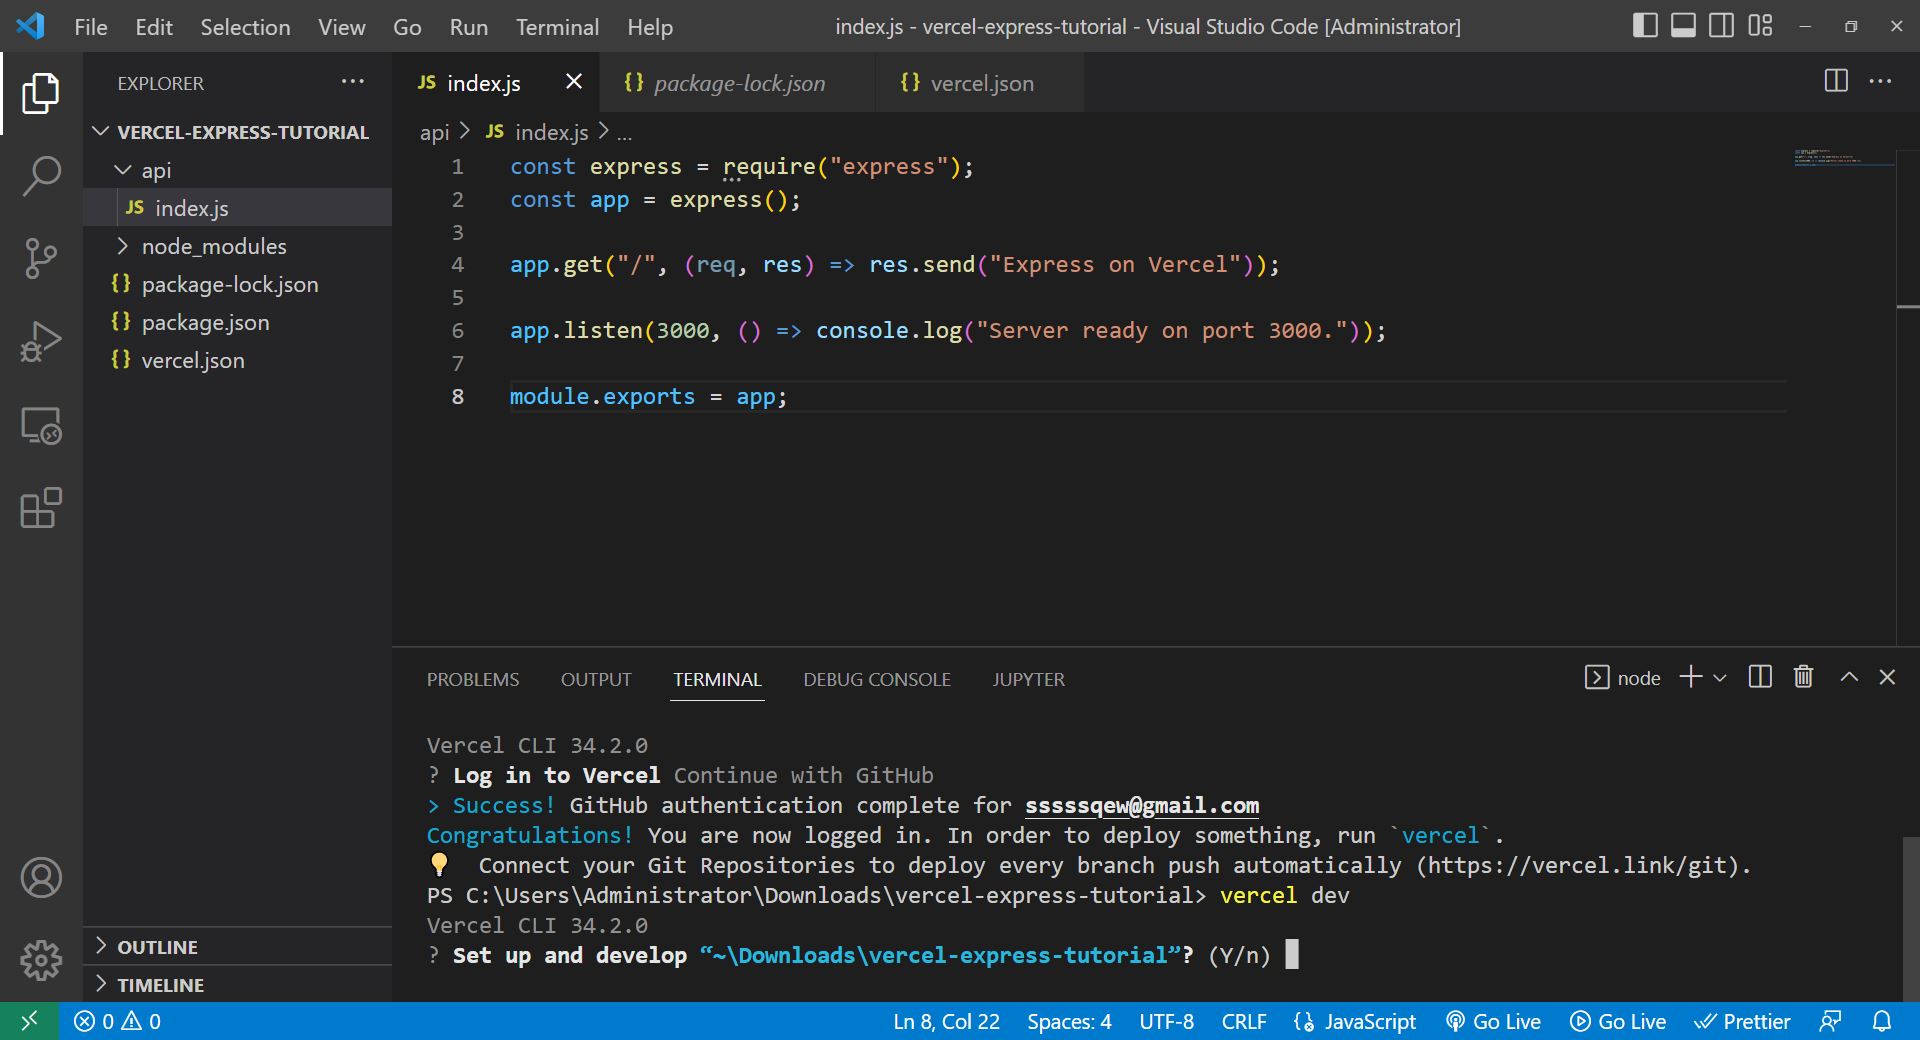1920x1040 pixels.
Task: Change file encoding UTF-8
Action: point(1166,1021)
